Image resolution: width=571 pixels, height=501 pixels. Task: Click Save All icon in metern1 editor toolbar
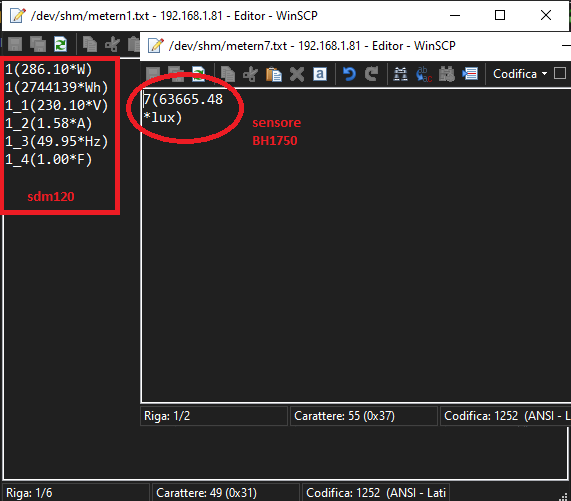pyautogui.click(x=38, y=44)
